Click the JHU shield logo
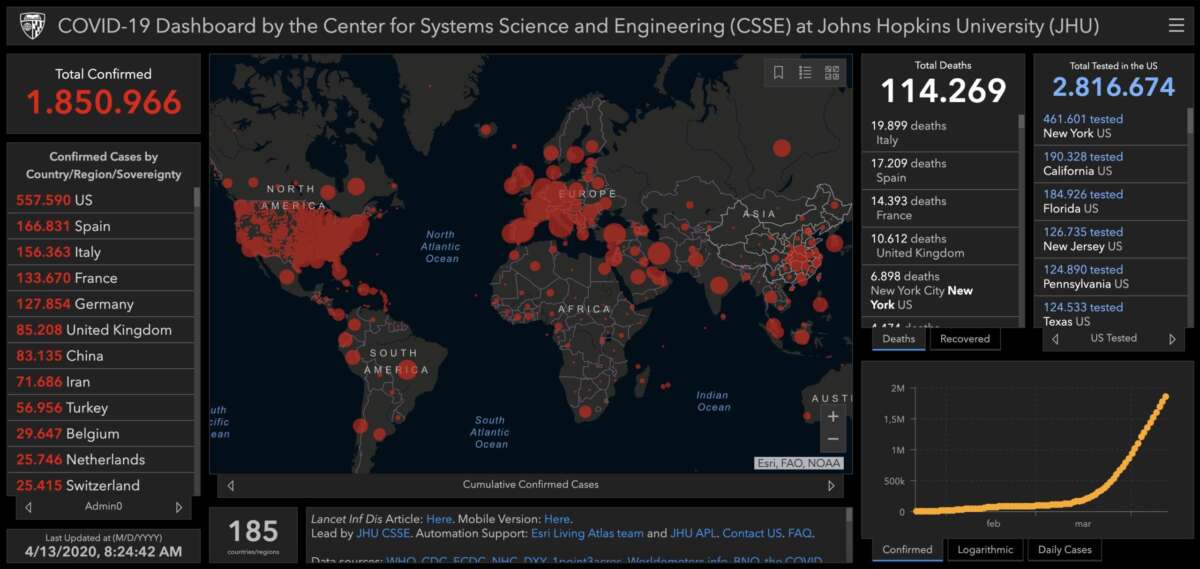The width and height of the screenshot is (1200, 569). (x=31, y=26)
